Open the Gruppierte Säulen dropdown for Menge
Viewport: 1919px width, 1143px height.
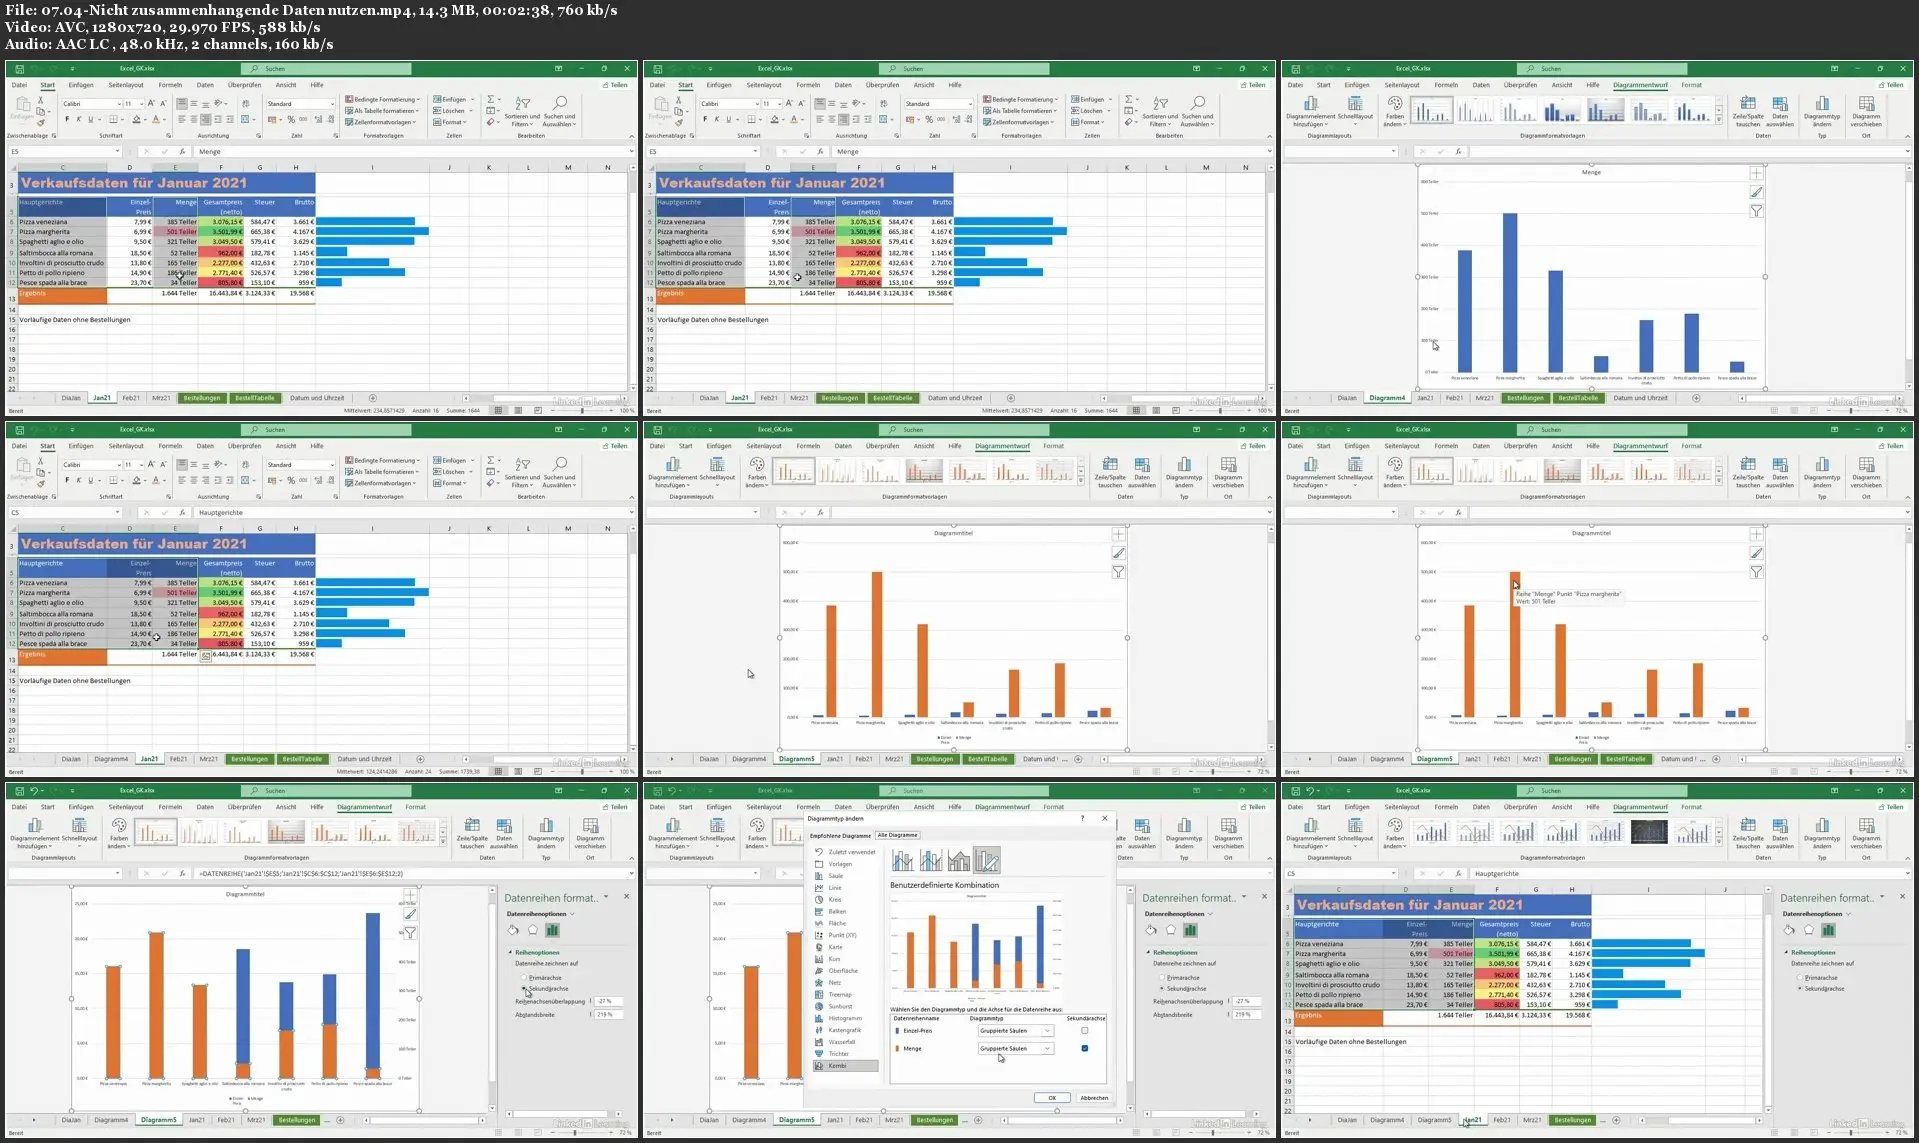[1047, 1048]
